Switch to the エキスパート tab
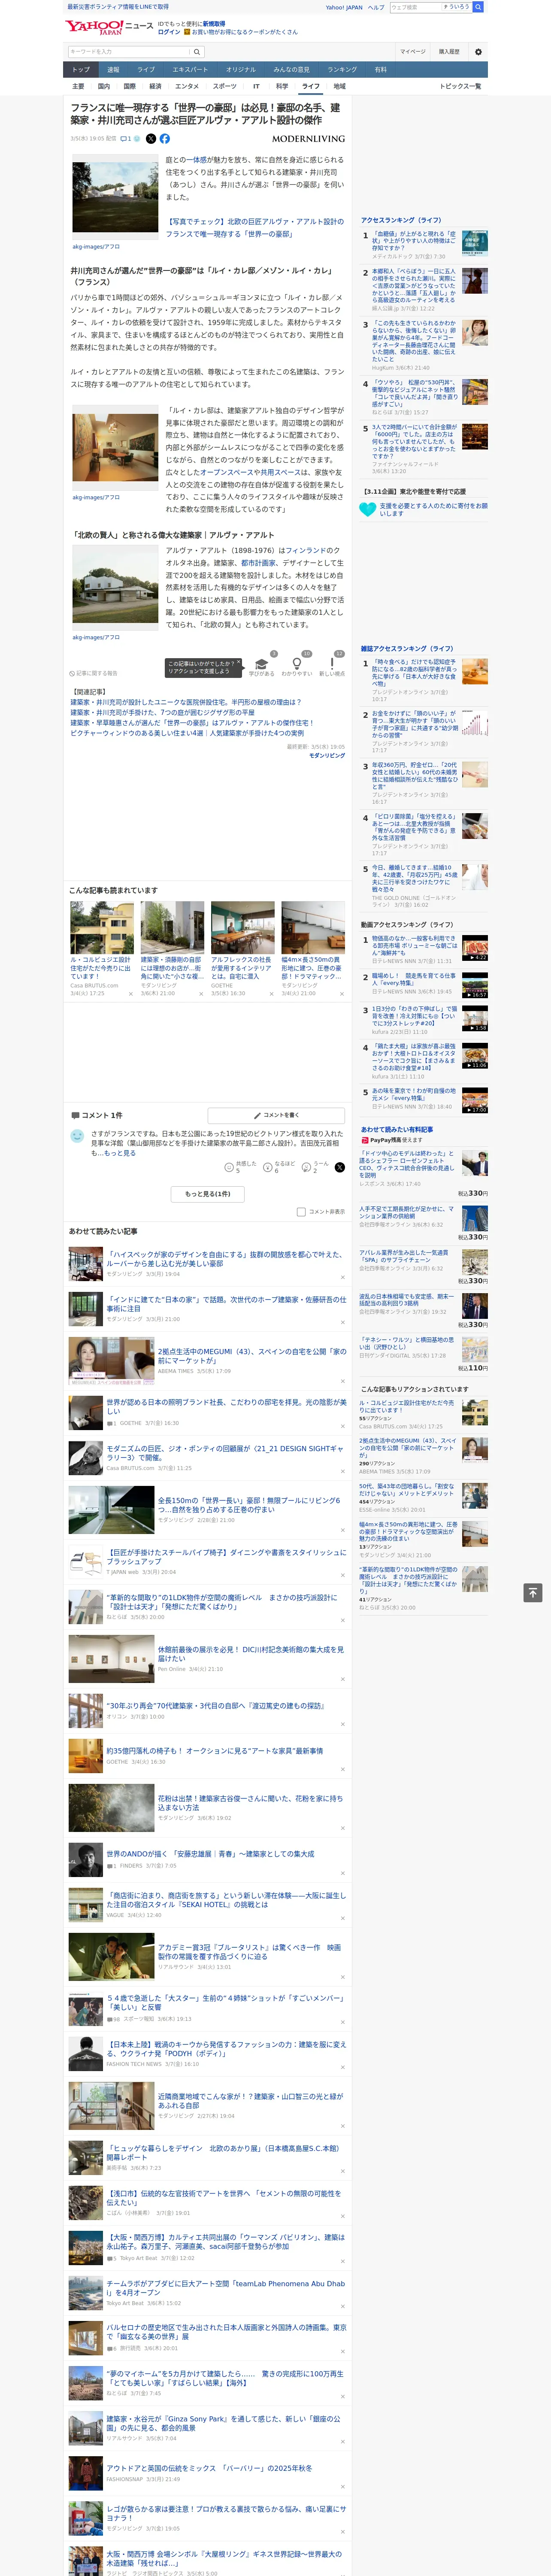The width and height of the screenshot is (551, 2576). [x=190, y=70]
